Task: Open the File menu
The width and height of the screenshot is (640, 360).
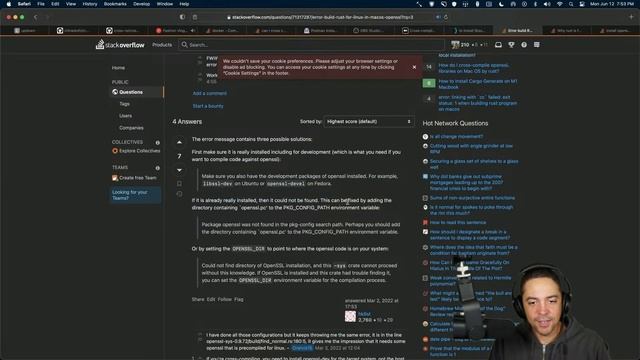Action: pos(41,4)
